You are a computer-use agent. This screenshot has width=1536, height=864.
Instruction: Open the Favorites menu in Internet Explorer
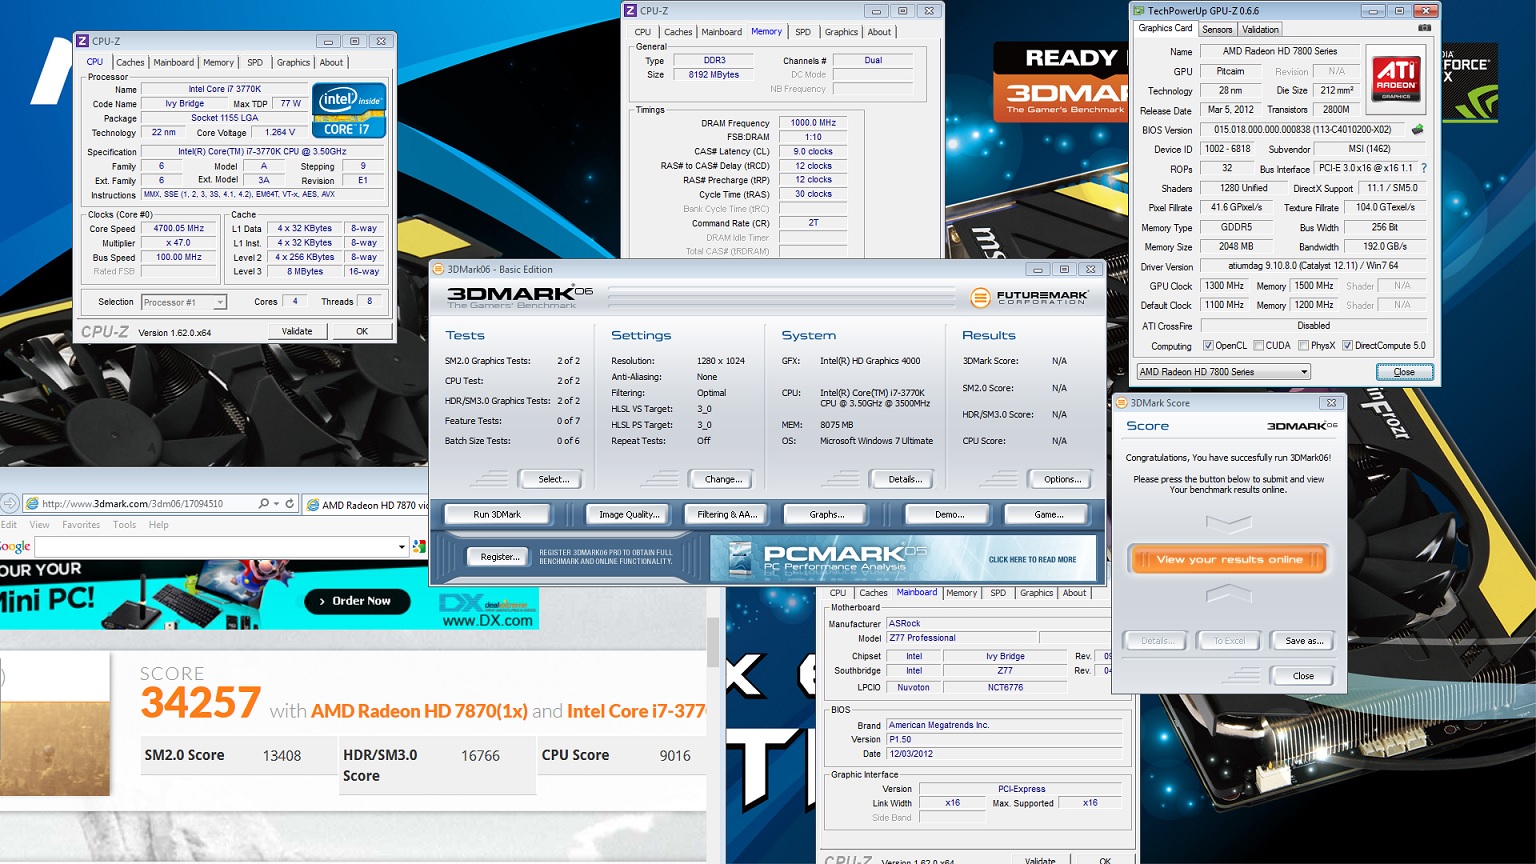tap(81, 525)
